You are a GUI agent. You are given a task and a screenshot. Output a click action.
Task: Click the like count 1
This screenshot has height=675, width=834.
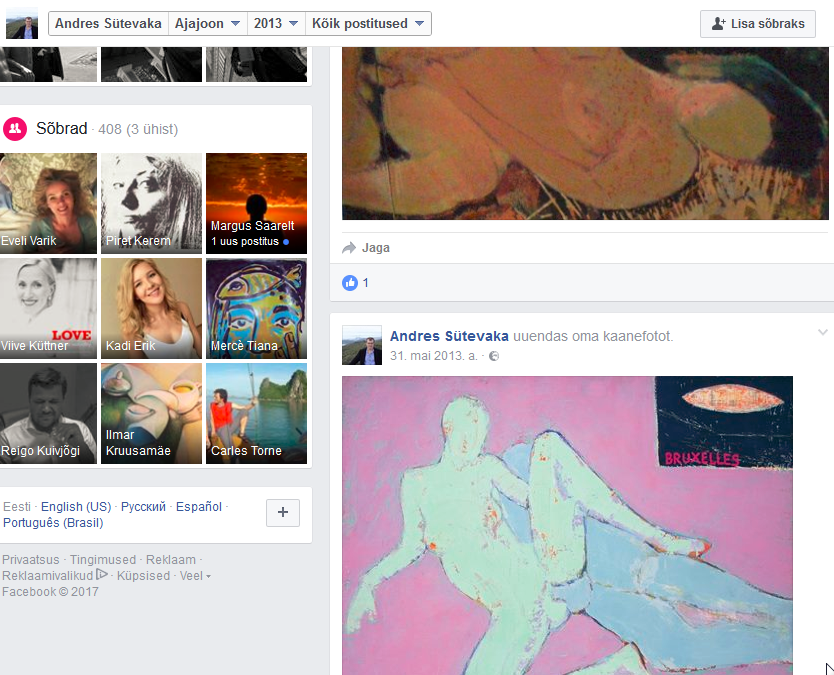tap(366, 283)
